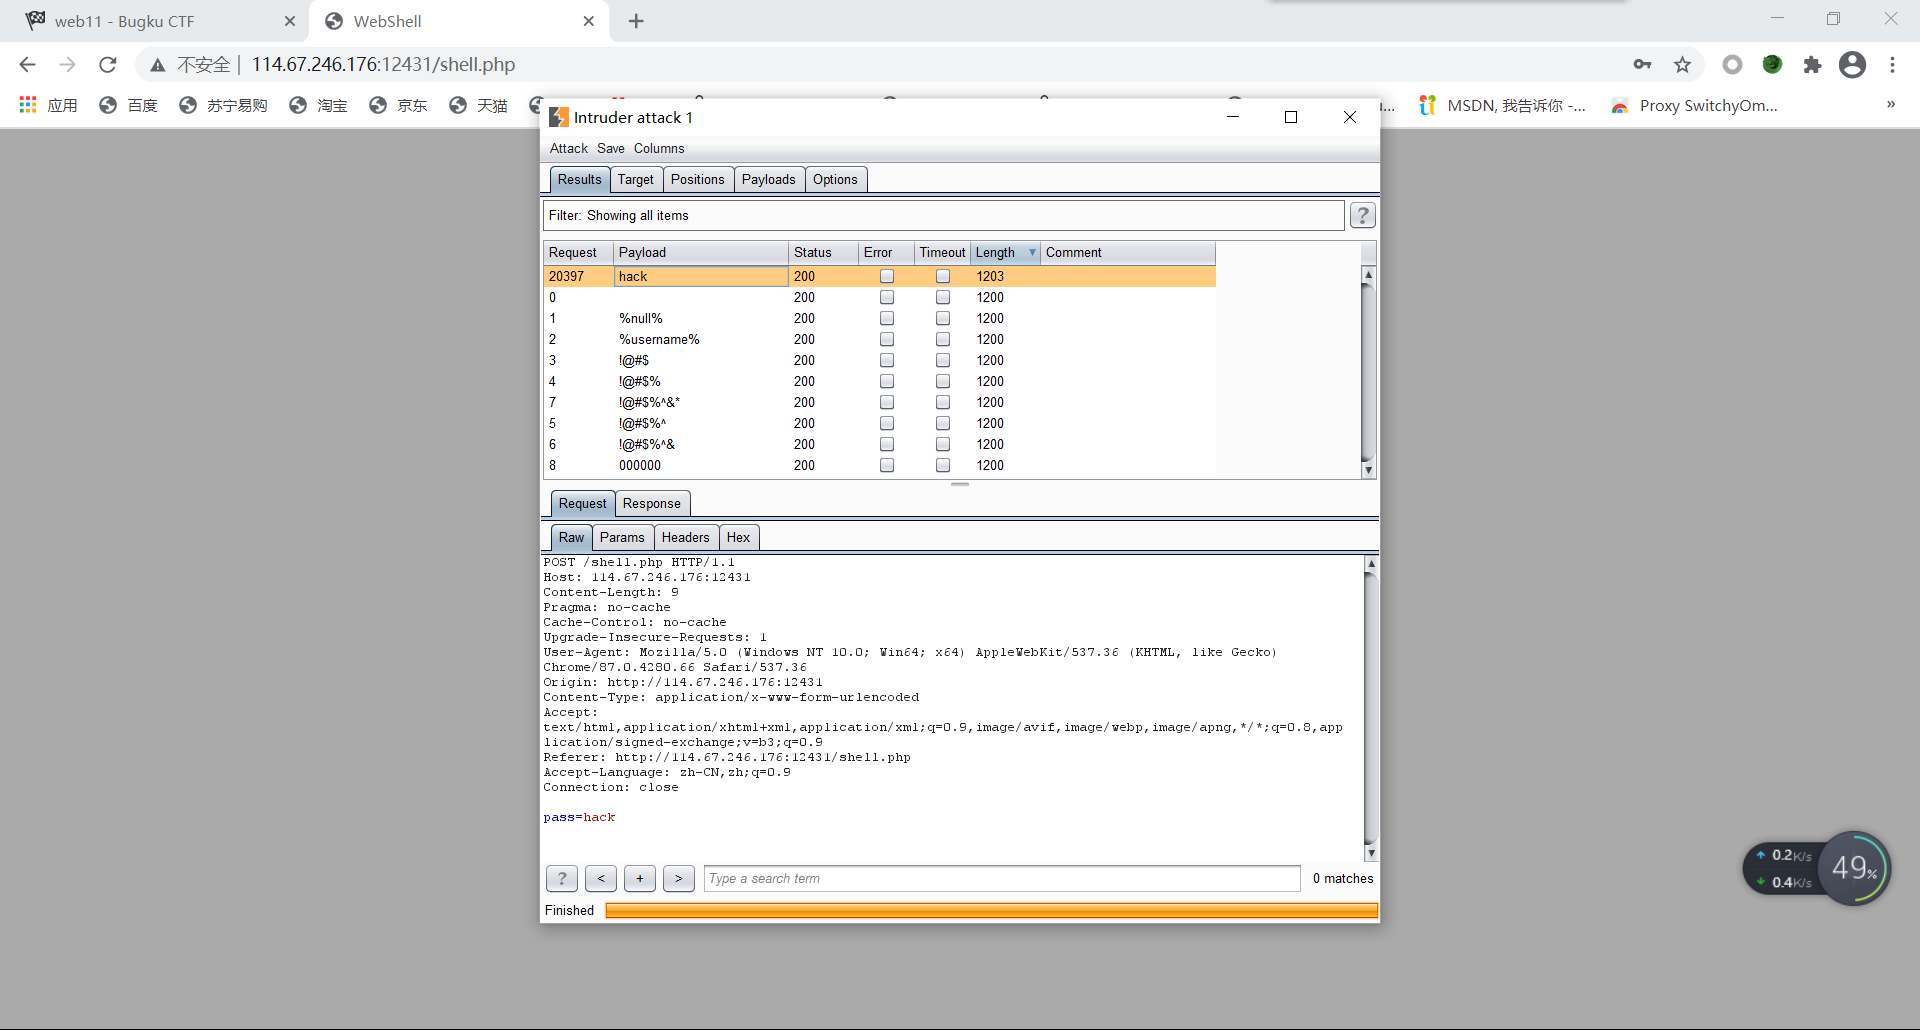Open the Chrome profile avatar icon

1852,65
